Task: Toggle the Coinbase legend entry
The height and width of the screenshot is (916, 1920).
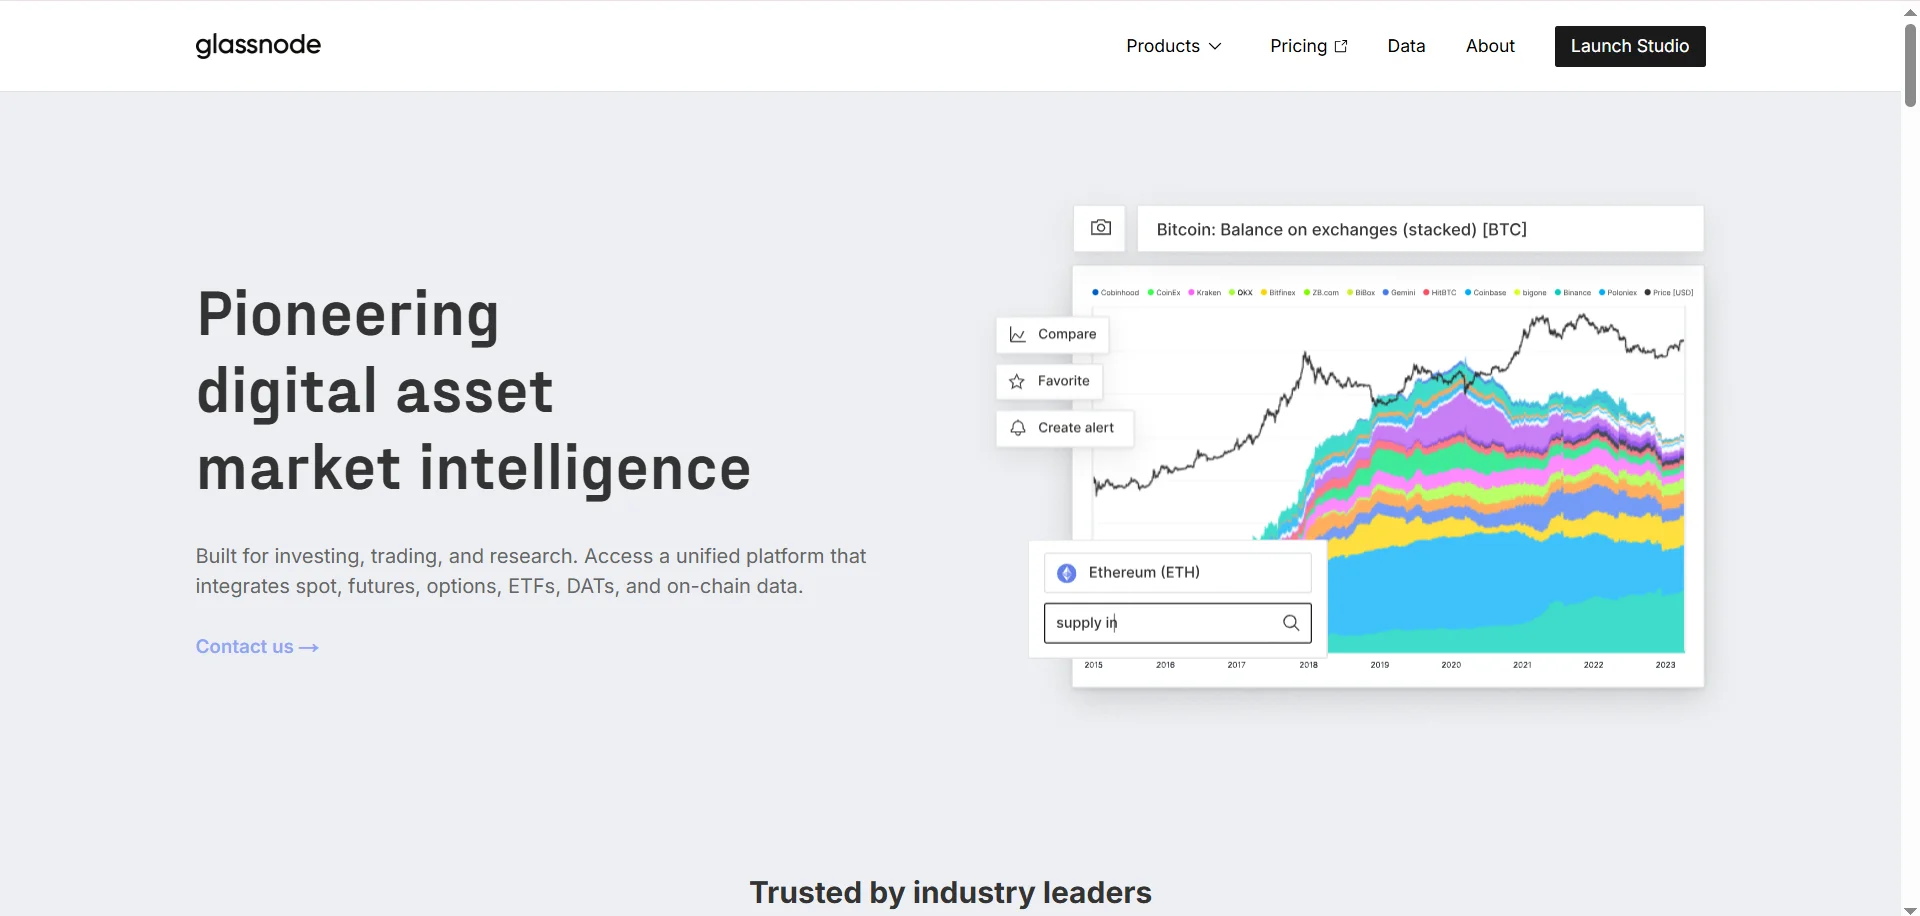Action: (x=1485, y=293)
